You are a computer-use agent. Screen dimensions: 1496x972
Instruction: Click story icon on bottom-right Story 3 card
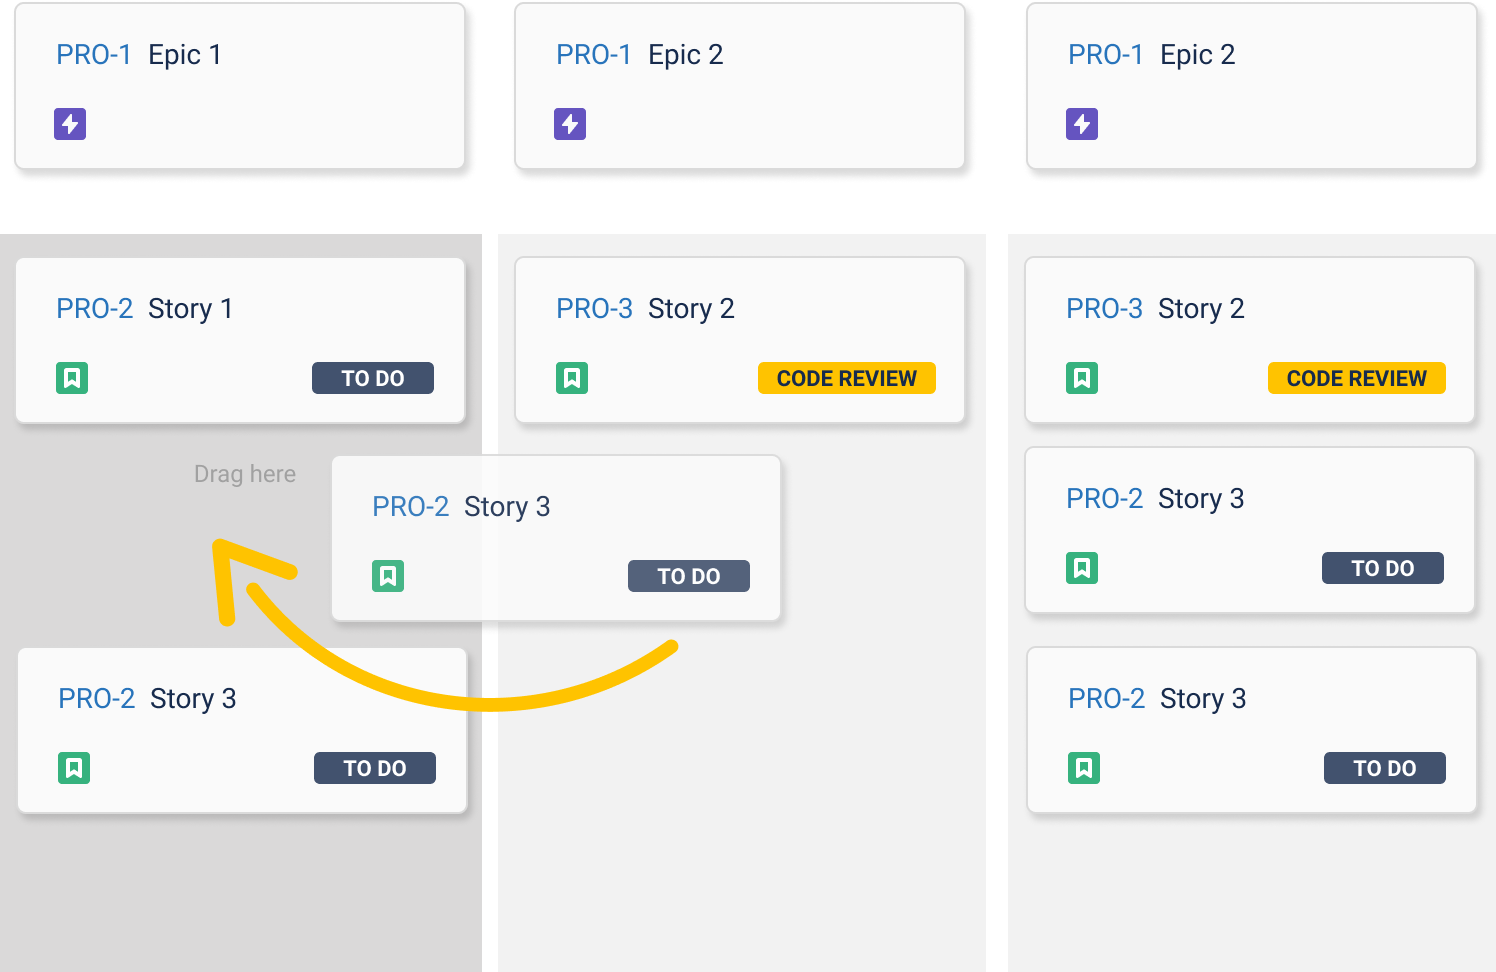pyautogui.click(x=1084, y=768)
